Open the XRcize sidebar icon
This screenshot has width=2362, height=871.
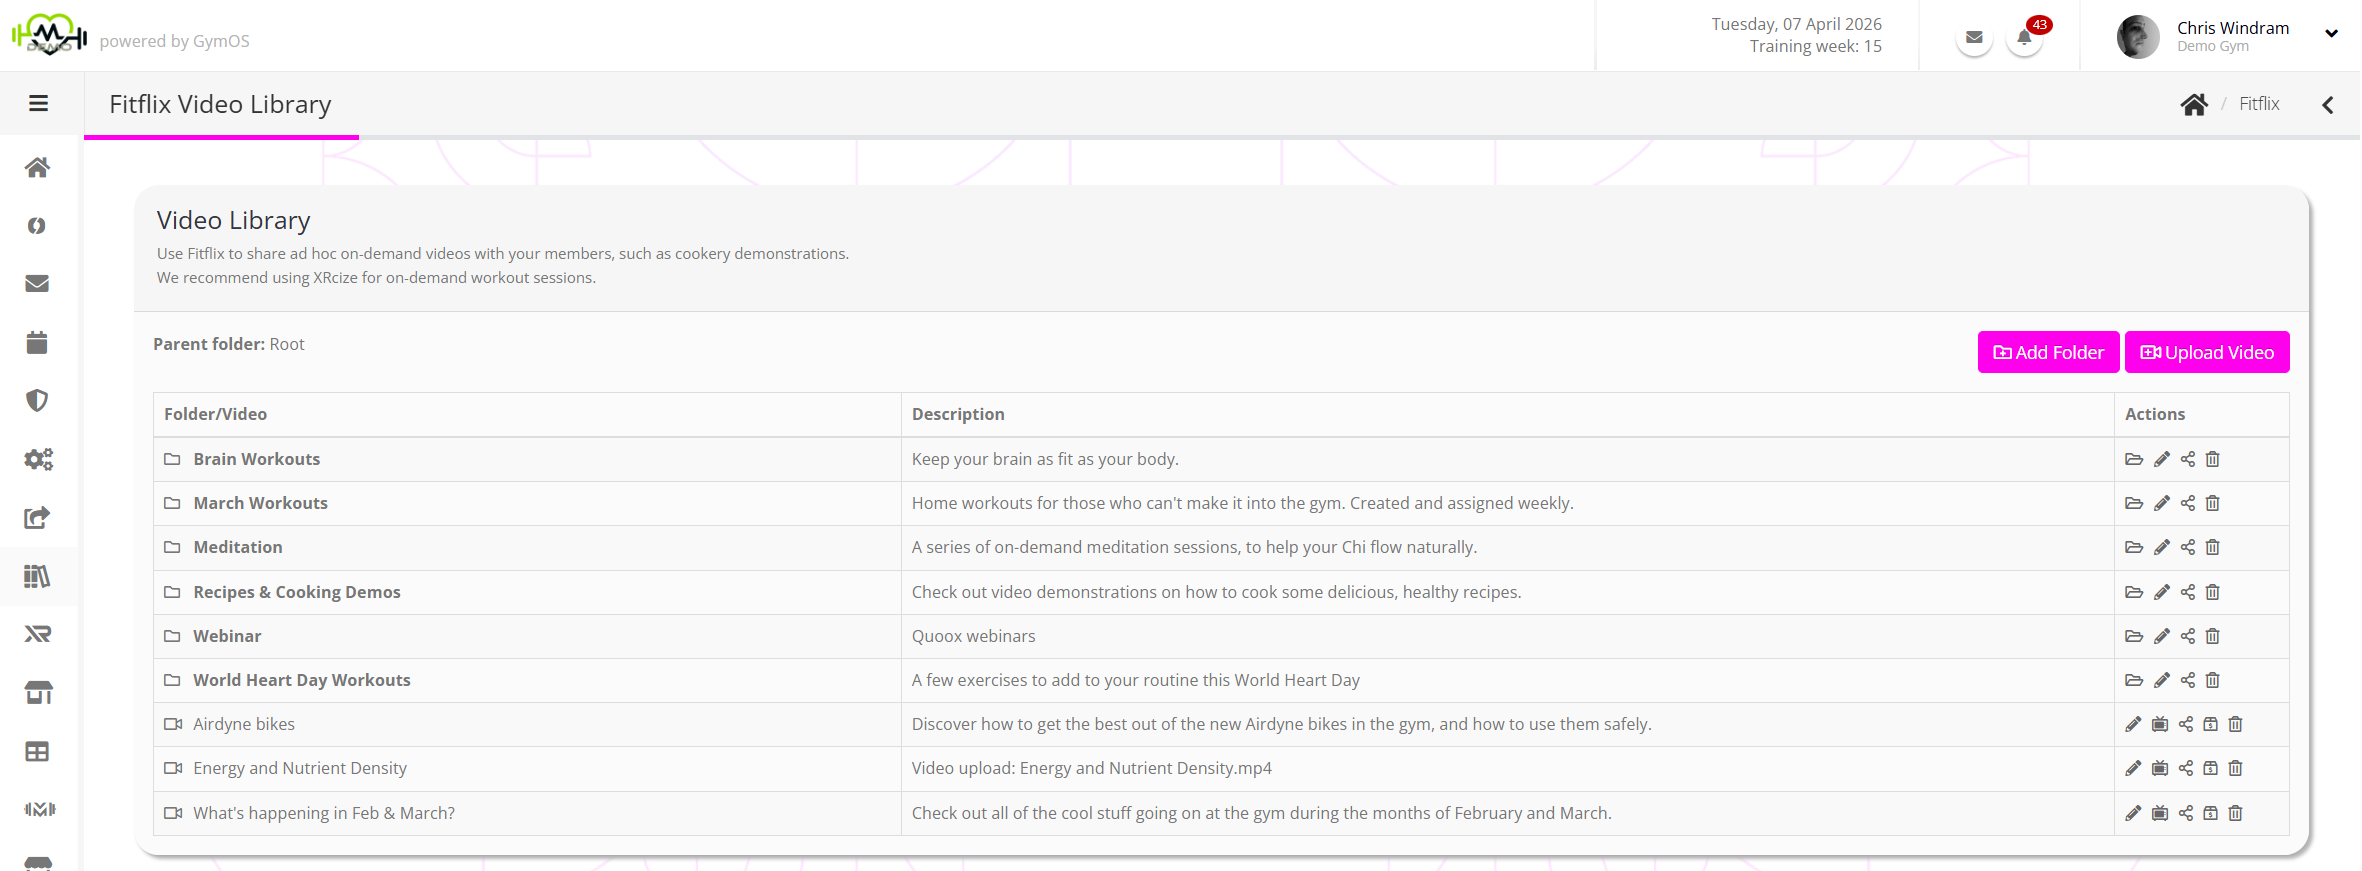[38, 634]
